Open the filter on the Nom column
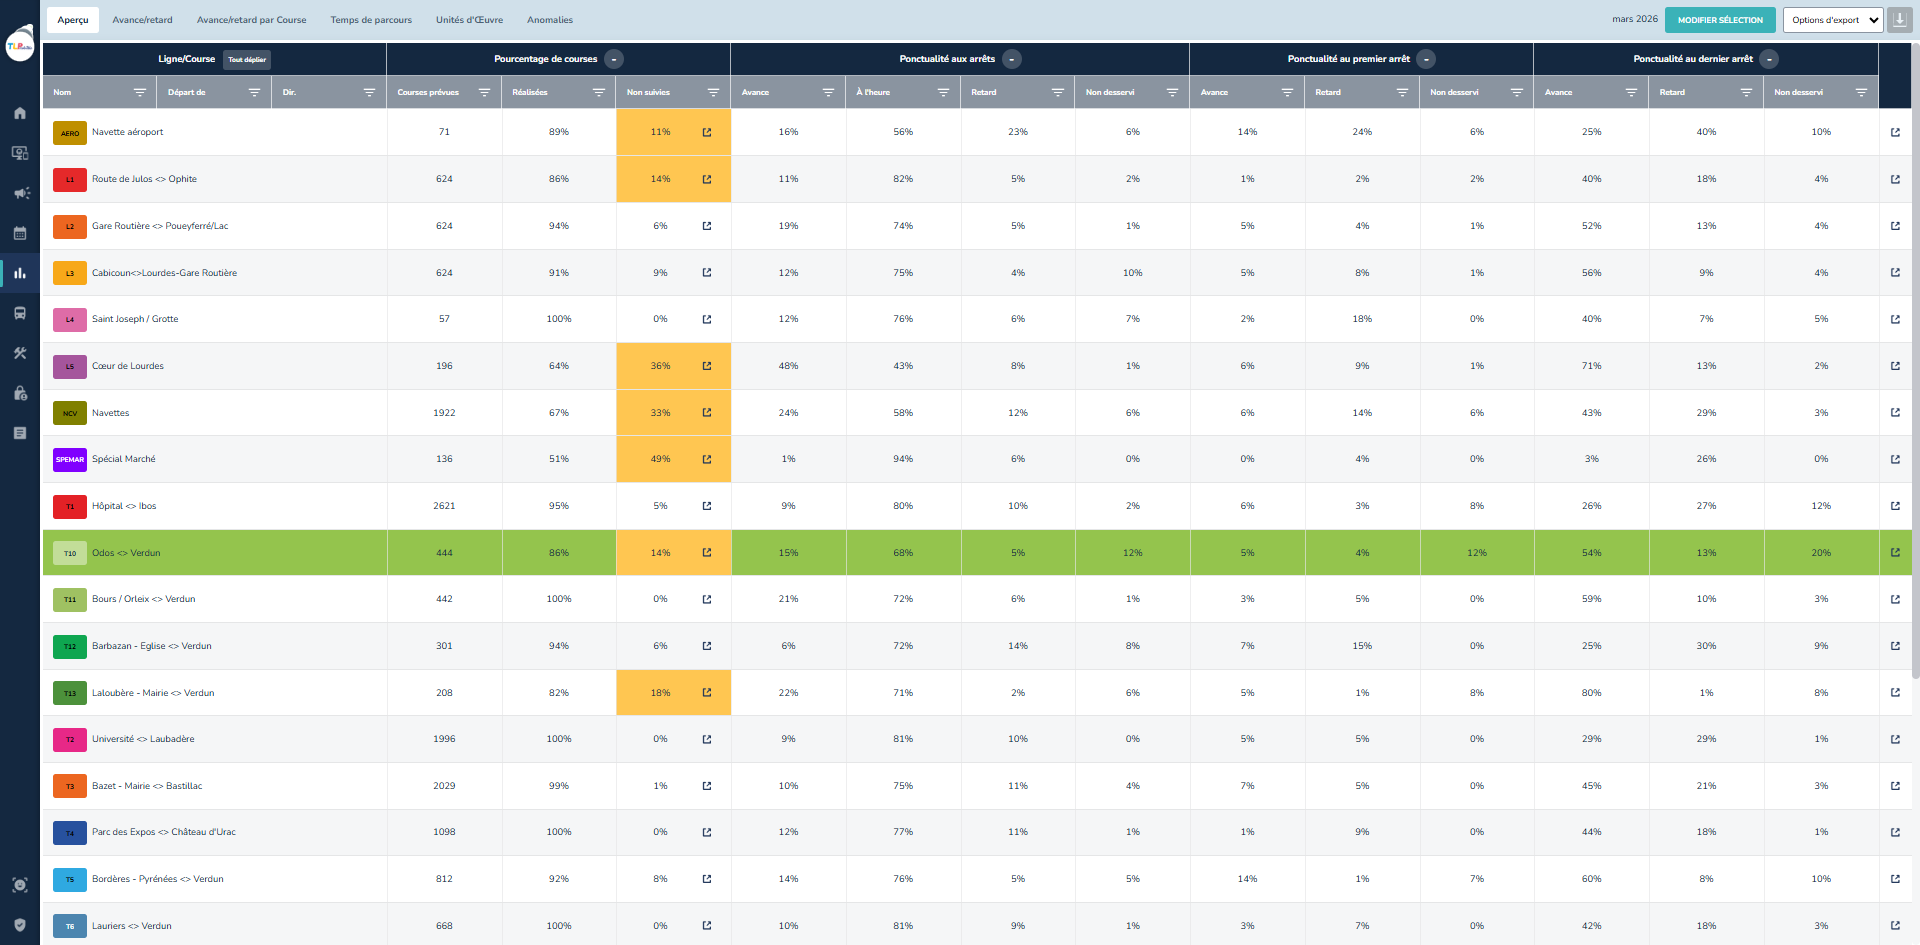This screenshot has width=1920, height=945. tap(139, 92)
